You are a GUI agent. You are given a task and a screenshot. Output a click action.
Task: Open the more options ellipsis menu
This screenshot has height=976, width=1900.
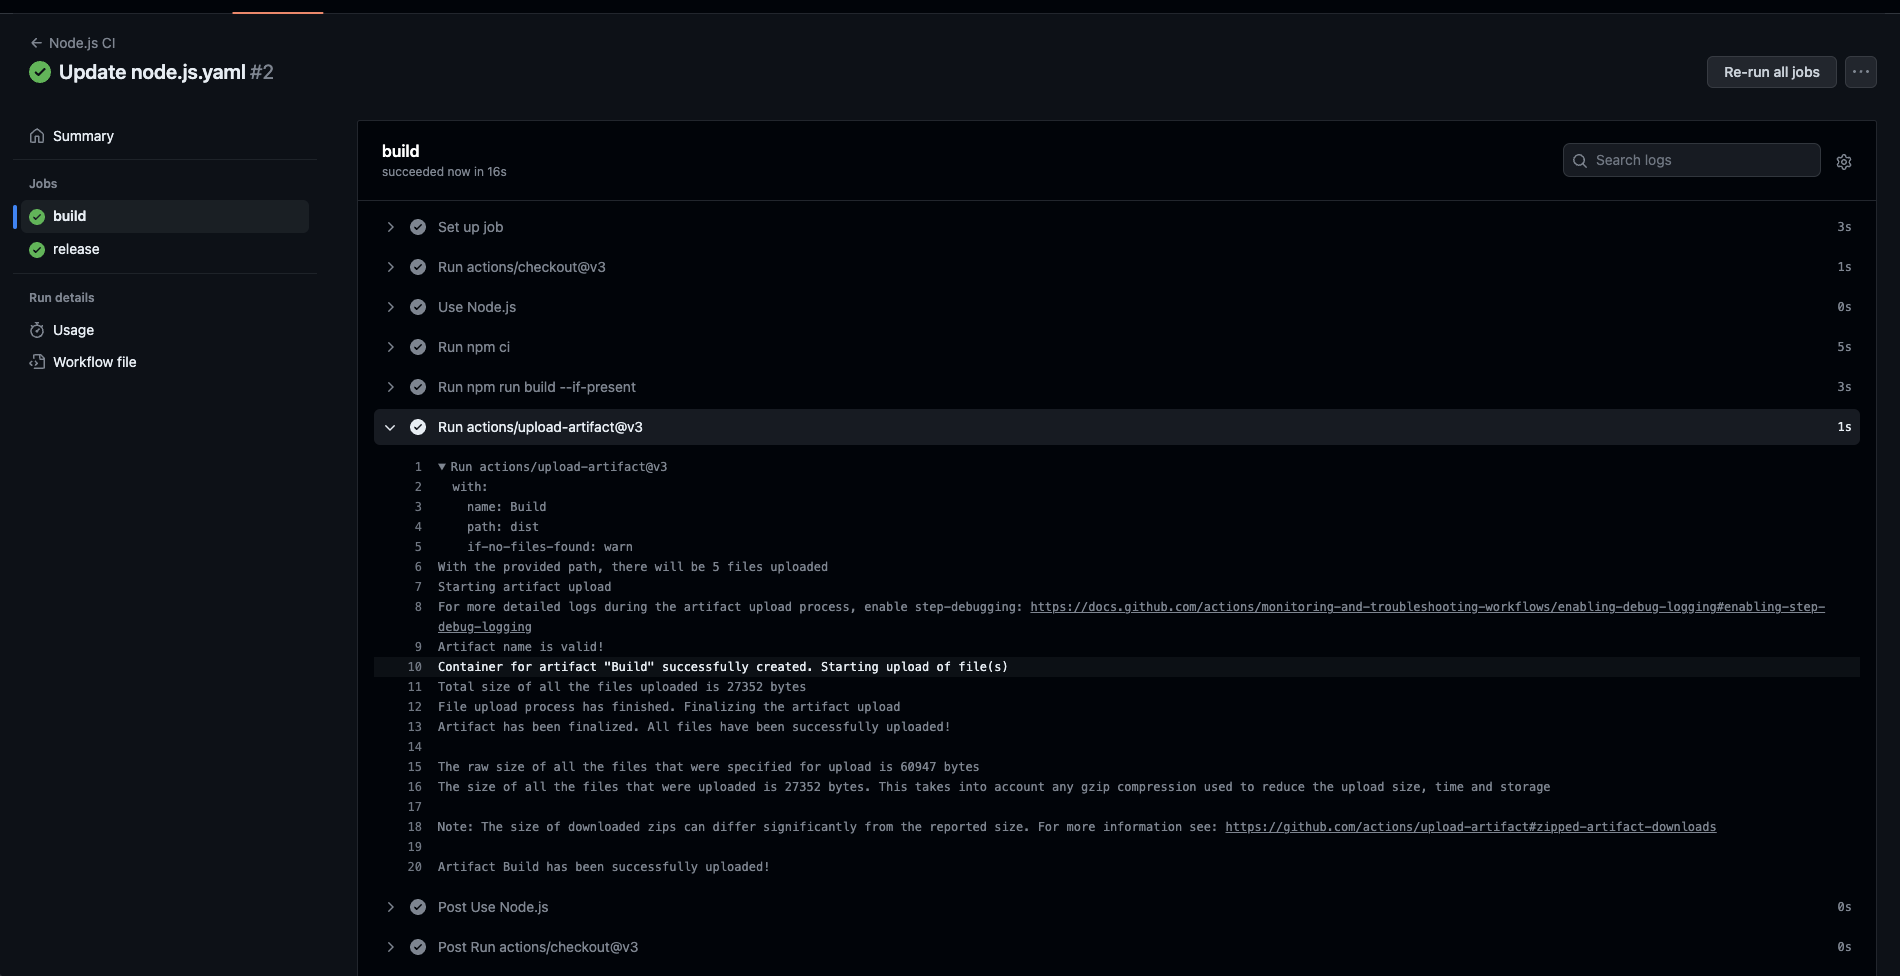pyautogui.click(x=1861, y=72)
